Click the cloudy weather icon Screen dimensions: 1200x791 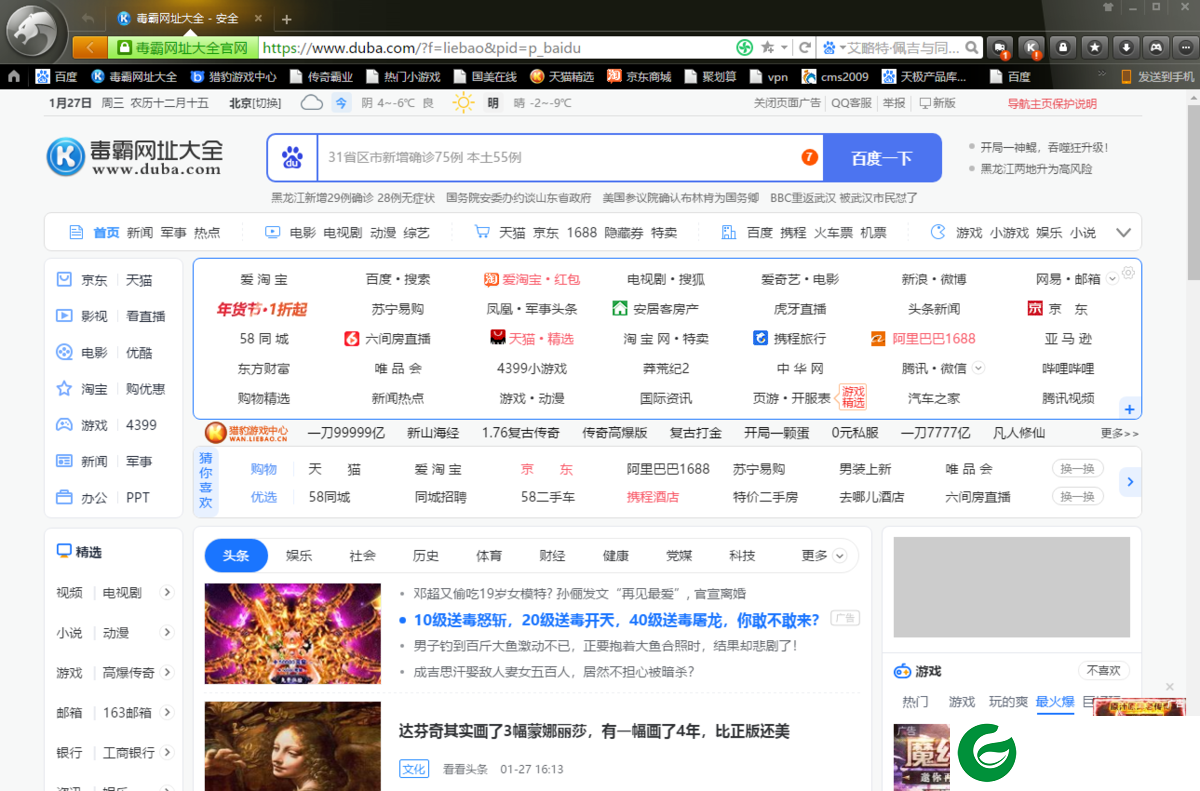(x=312, y=102)
